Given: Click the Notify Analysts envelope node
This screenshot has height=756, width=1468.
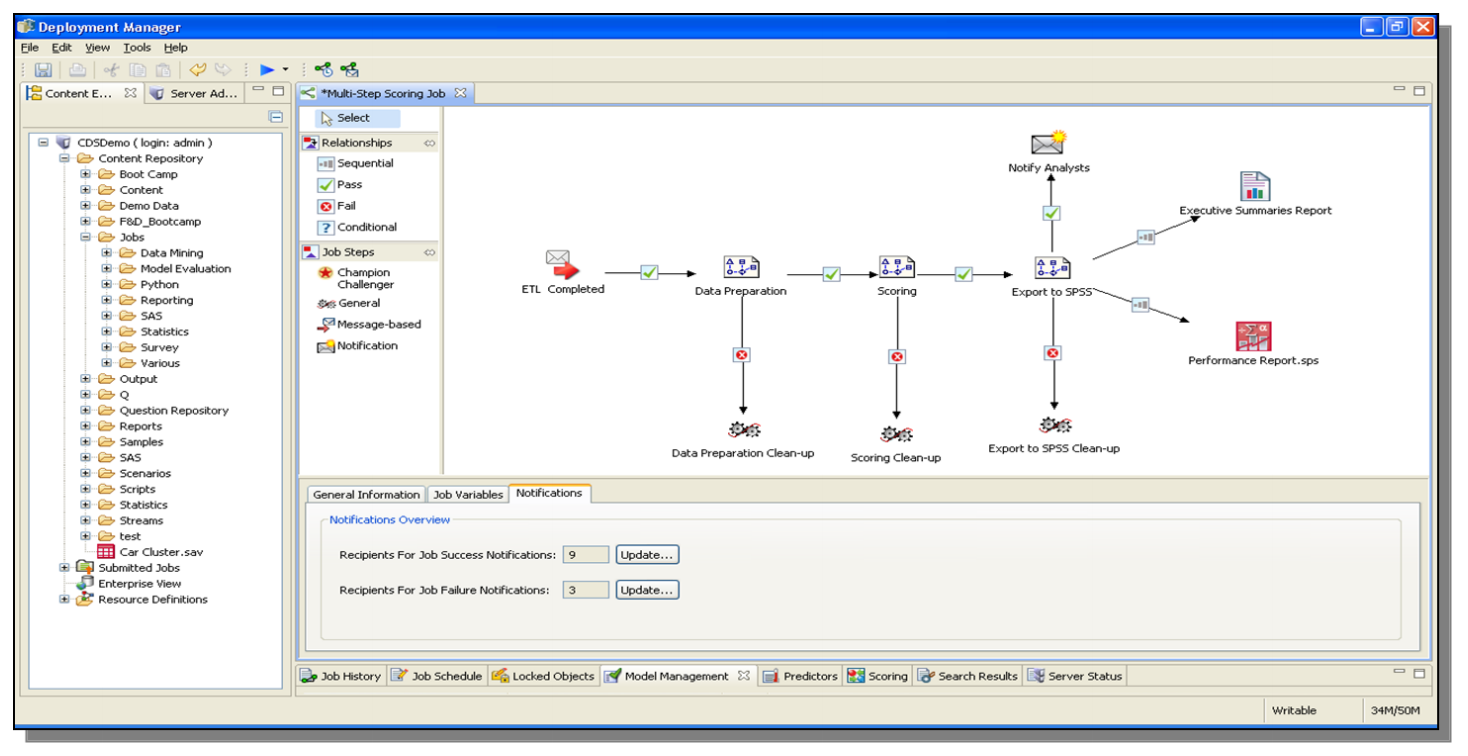Looking at the screenshot, I should click(x=1049, y=143).
